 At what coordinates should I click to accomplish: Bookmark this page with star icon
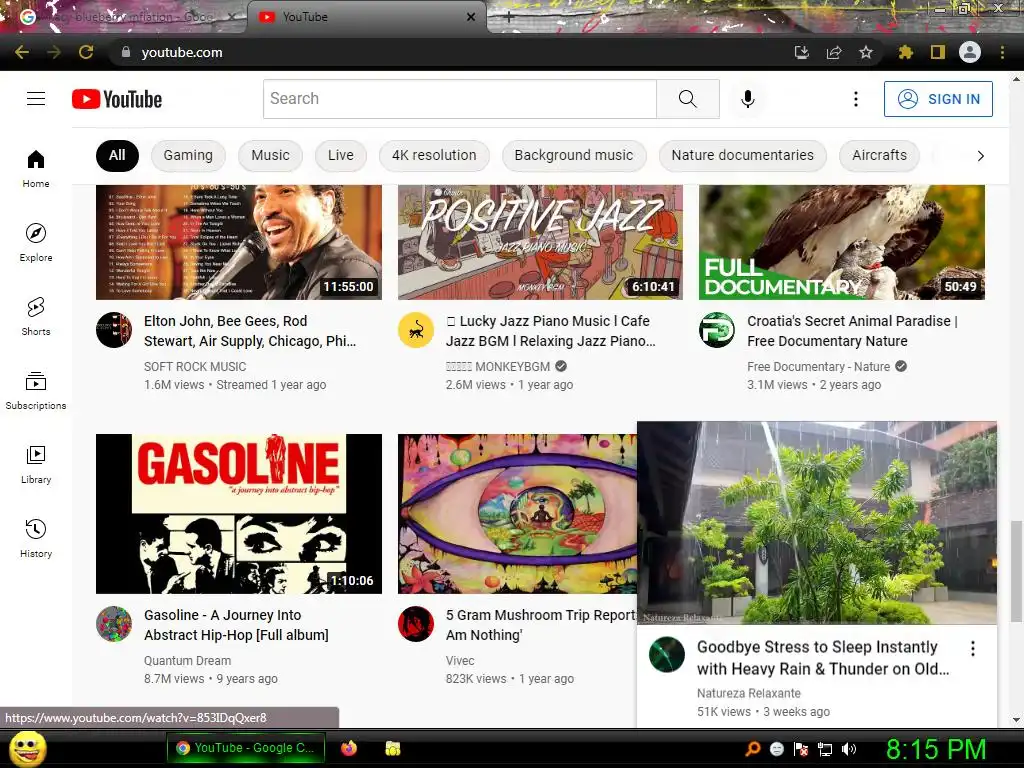coord(866,52)
